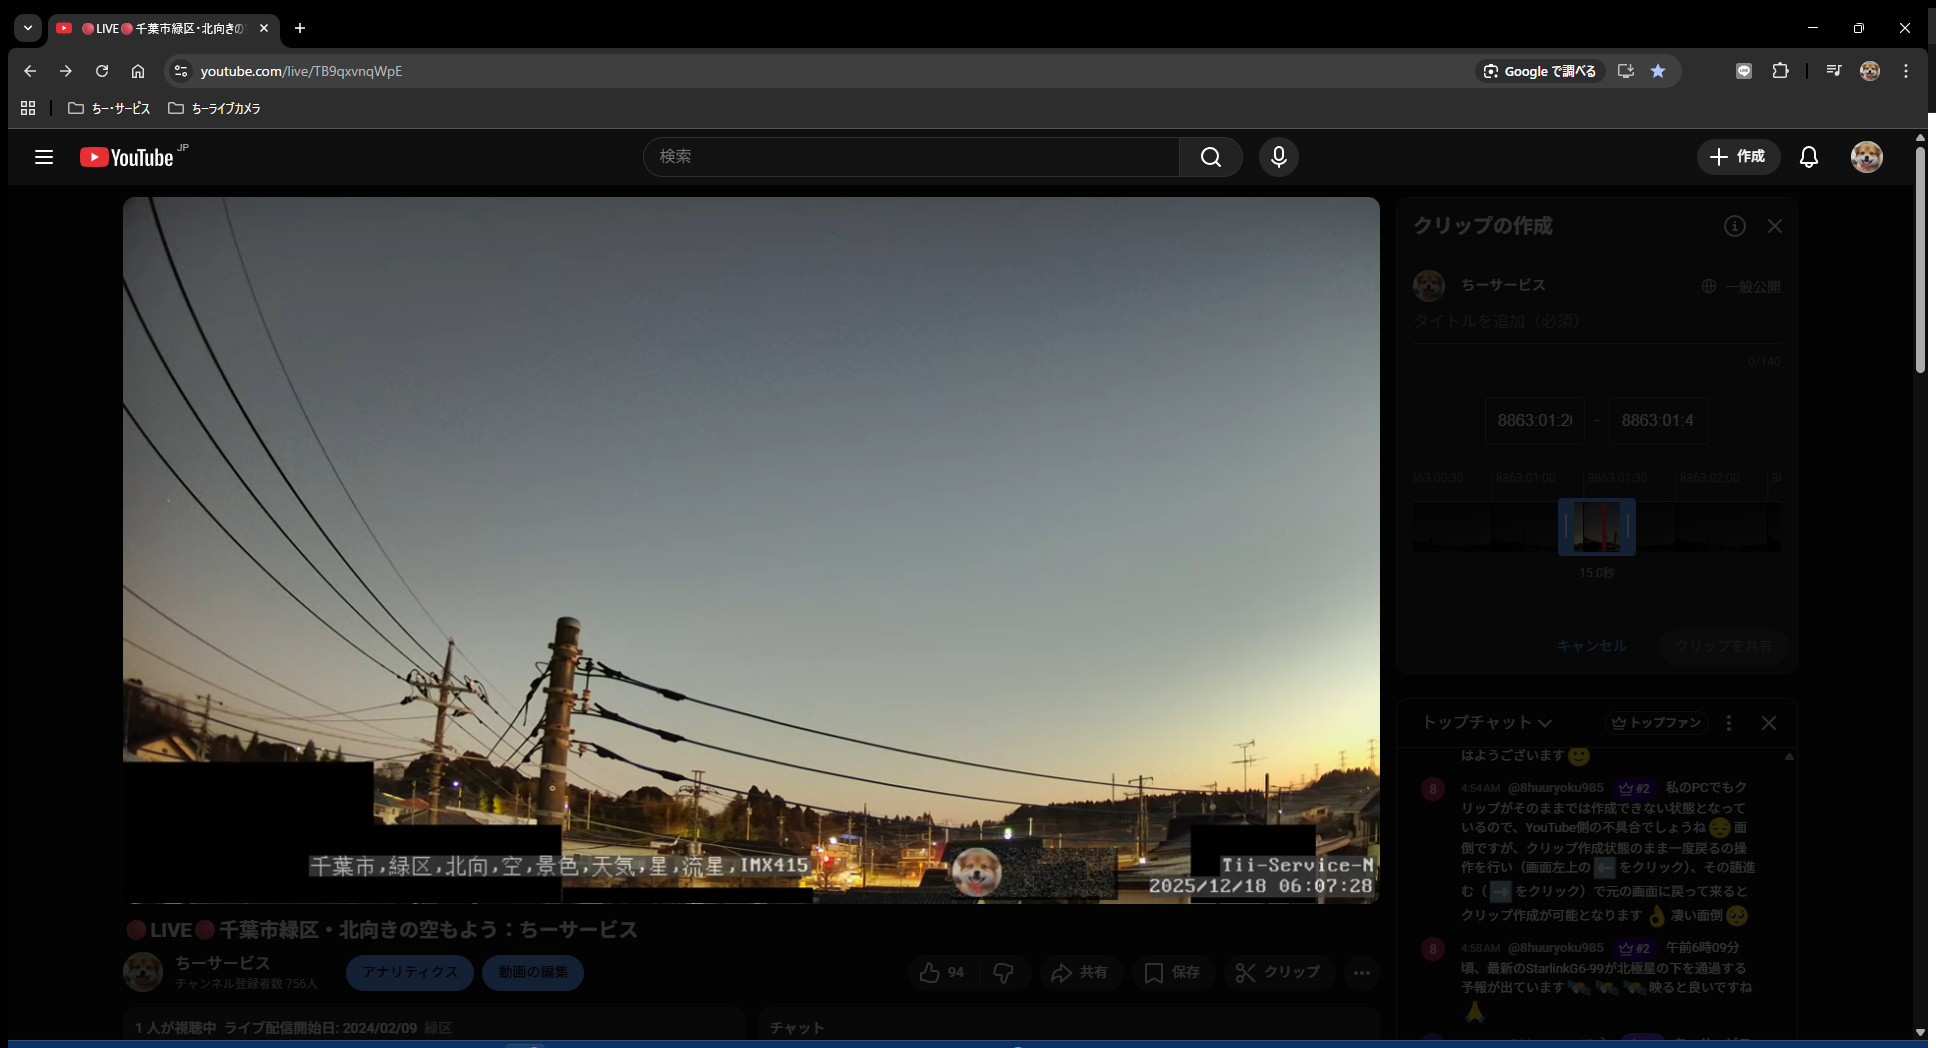Expand the Top Chat dropdown
1936x1048 pixels.
click(x=1486, y=723)
